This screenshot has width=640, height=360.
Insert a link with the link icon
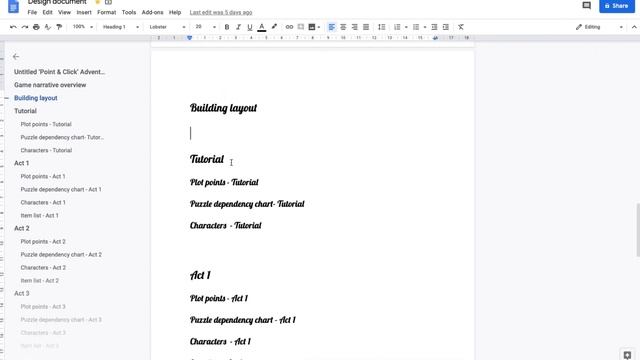tap(289, 27)
